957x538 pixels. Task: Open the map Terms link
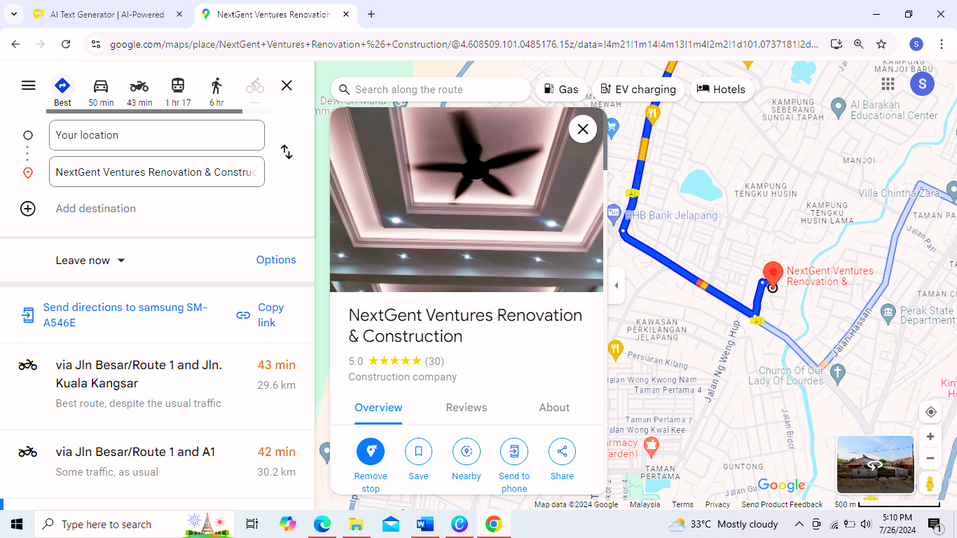coord(682,504)
